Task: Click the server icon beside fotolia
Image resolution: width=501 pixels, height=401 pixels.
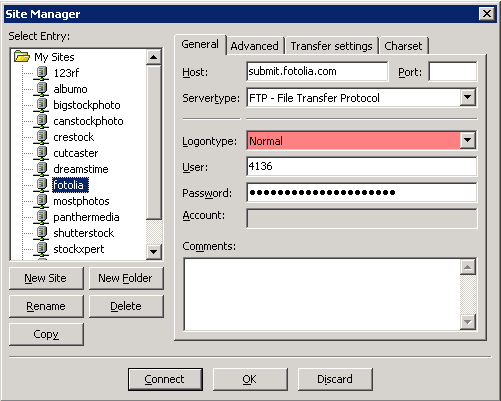Action: [41, 185]
